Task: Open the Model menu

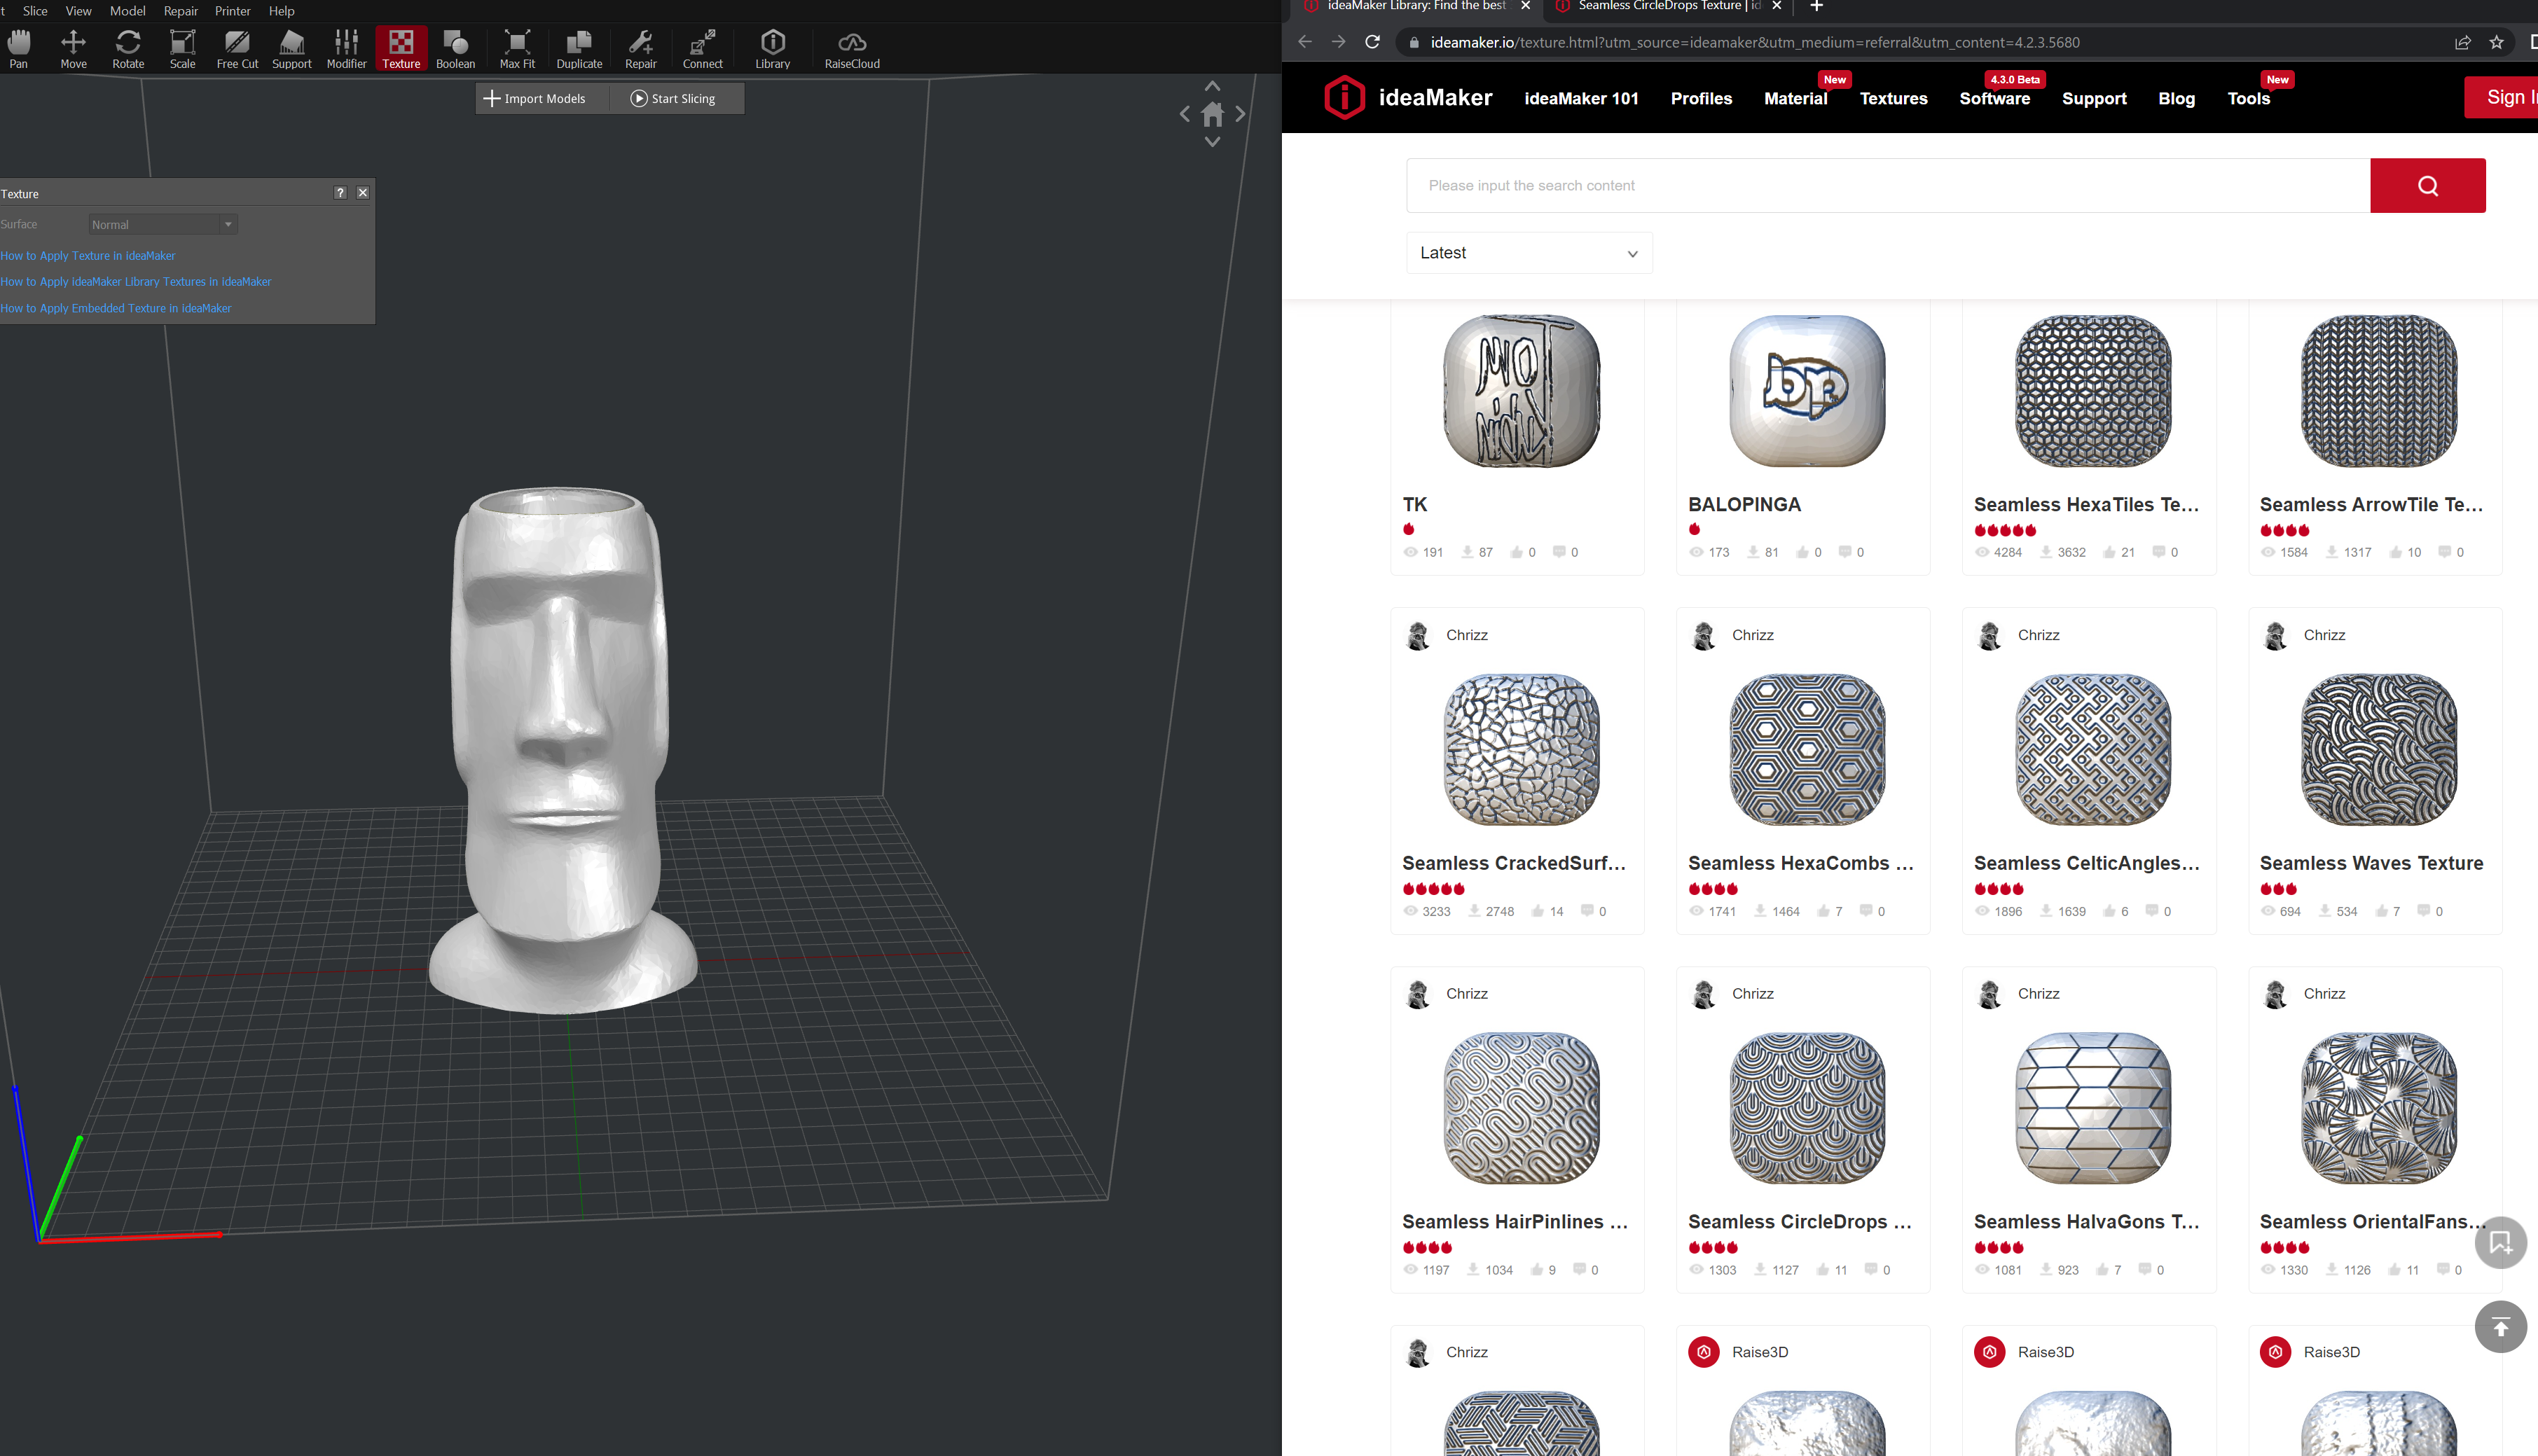Action: tap(127, 11)
